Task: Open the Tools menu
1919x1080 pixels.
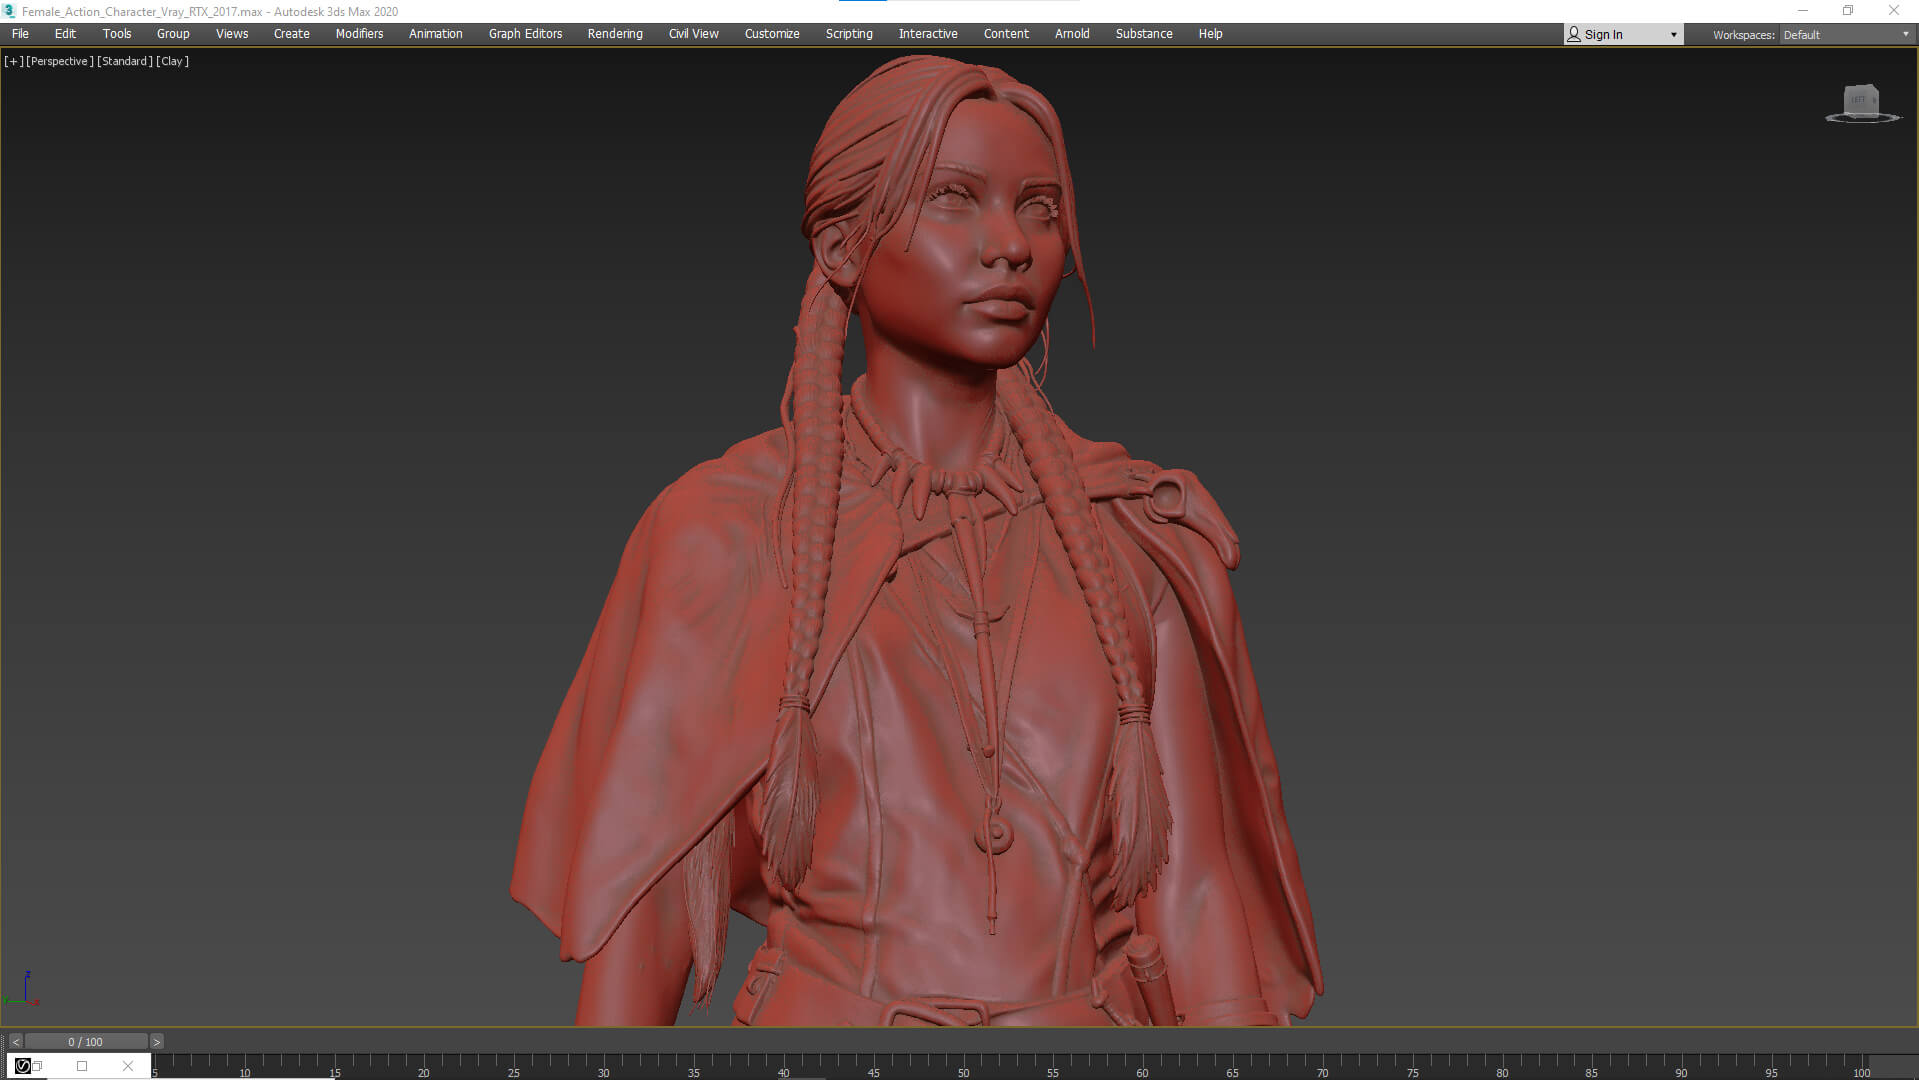Action: point(117,34)
